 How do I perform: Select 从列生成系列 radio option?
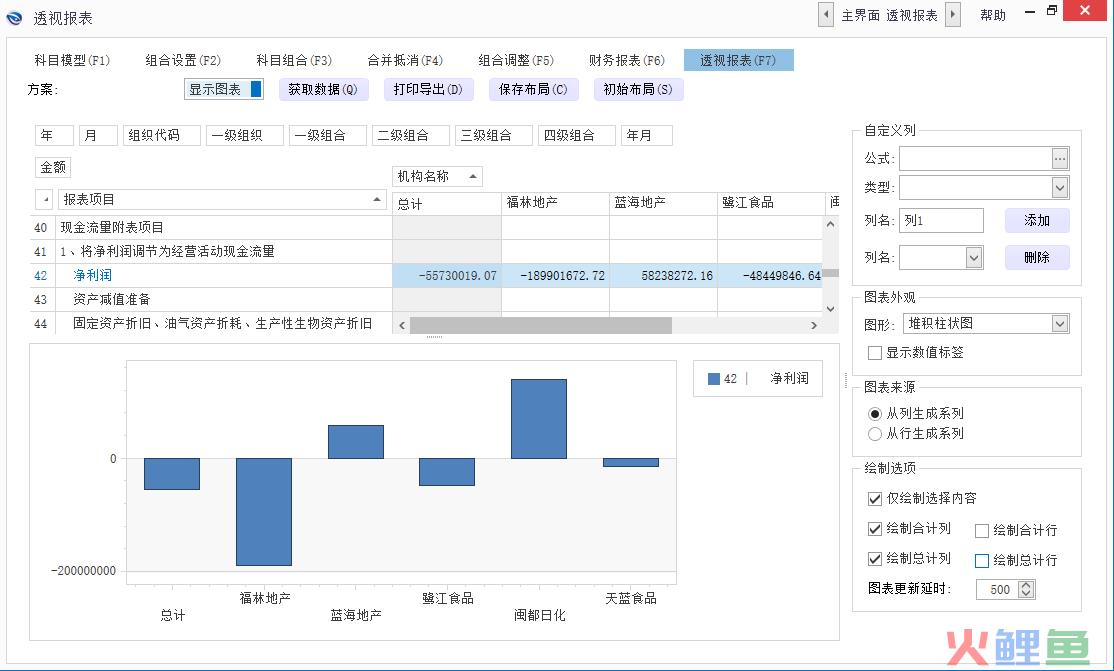875,414
